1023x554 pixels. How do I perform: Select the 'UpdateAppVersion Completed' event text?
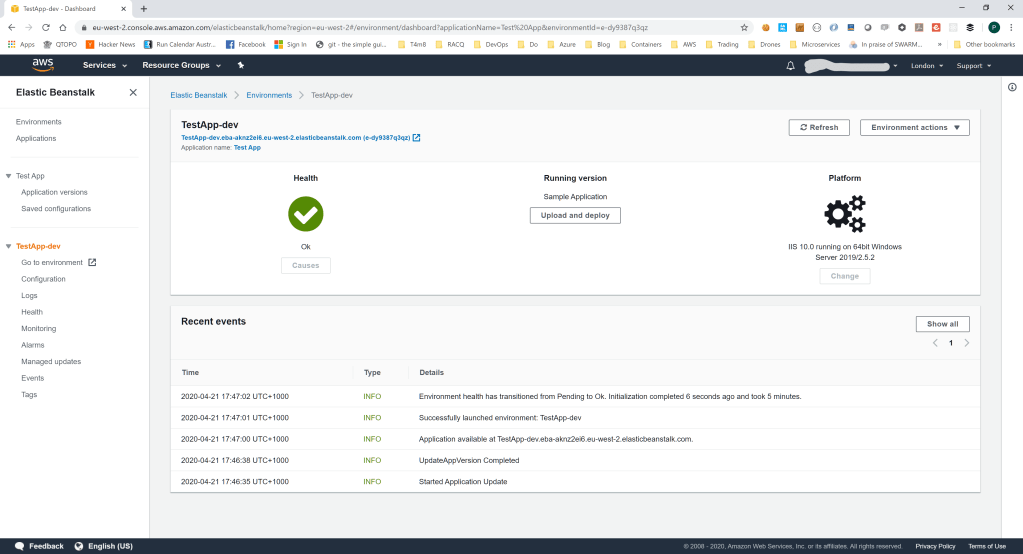tap(469, 461)
